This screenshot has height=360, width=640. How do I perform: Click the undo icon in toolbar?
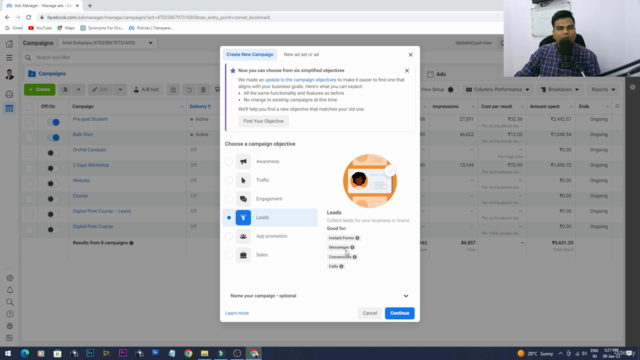click(x=189, y=89)
